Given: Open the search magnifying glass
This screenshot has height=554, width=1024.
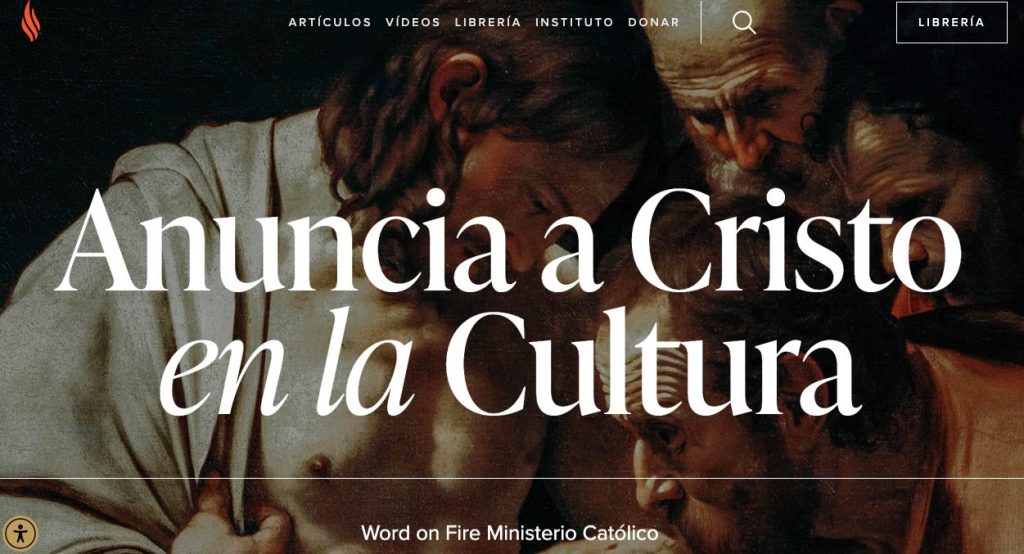Looking at the screenshot, I should click(744, 23).
